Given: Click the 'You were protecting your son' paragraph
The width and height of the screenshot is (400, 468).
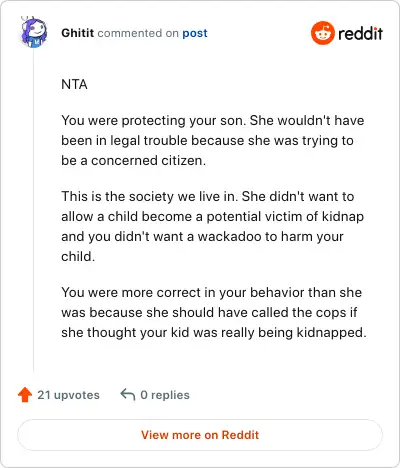Looking at the screenshot, I should coord(213,140).
